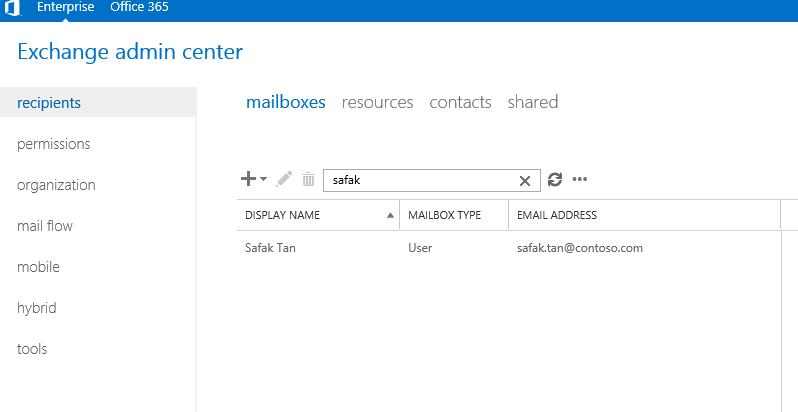Click the MAILBOX TYPE column header

point(444,215)
